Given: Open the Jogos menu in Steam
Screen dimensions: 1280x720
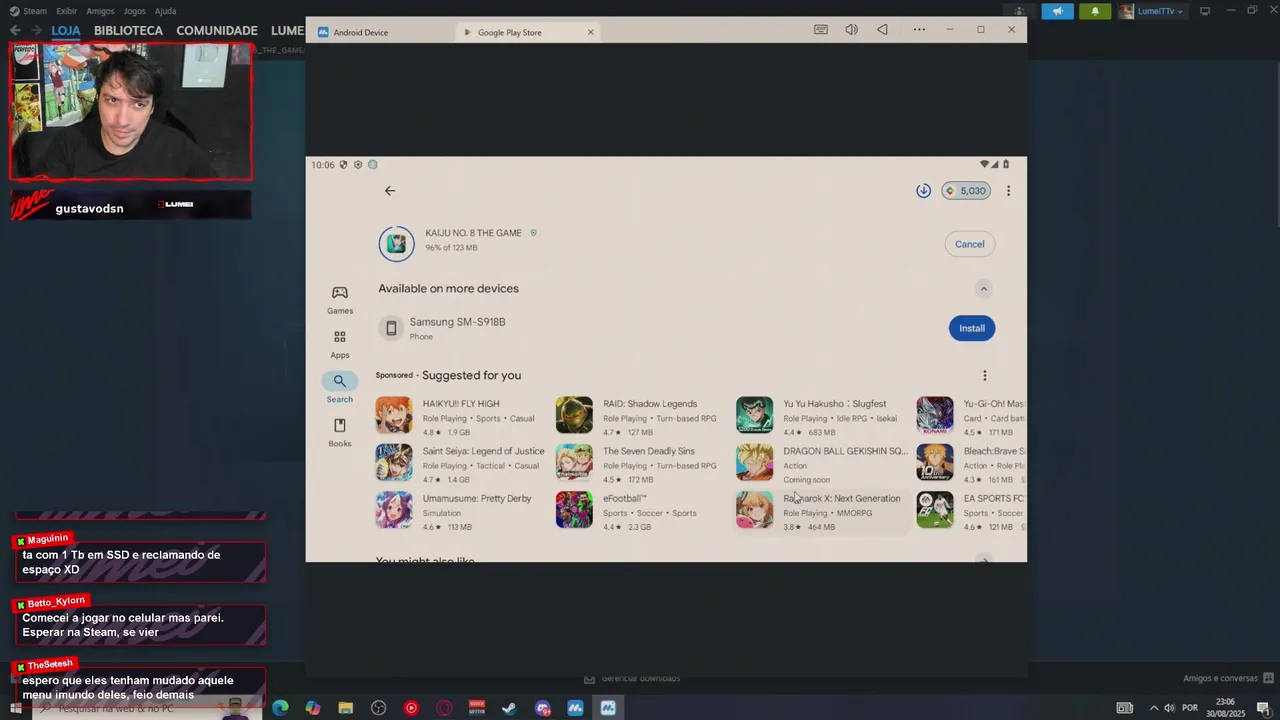Looking at the screenshot, I should pyautogui.click(x=134, y=11).
